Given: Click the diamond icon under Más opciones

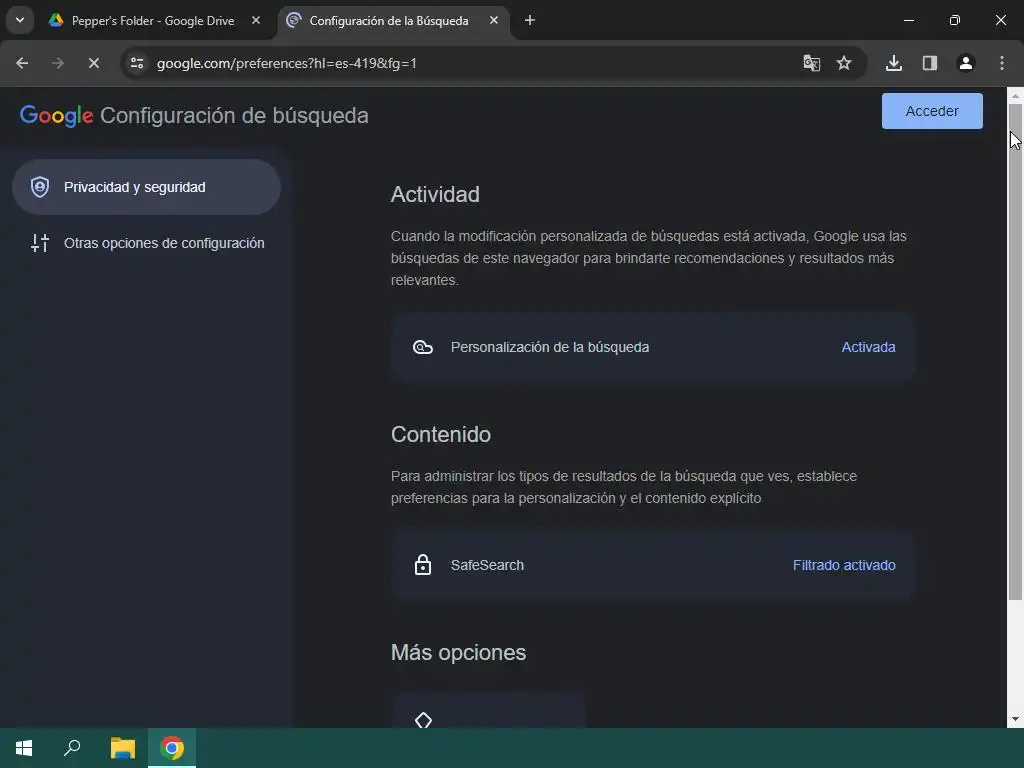Looking at the screenshot, I should [x=423, y=720].
